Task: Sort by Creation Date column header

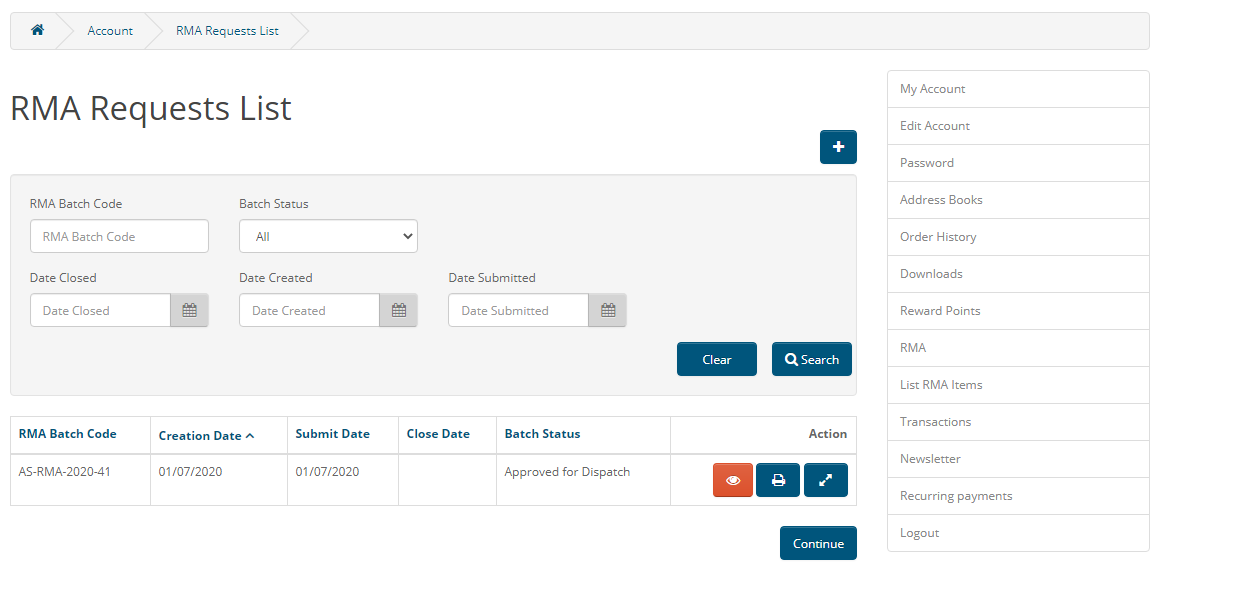Action: click(x=206, y=435)
